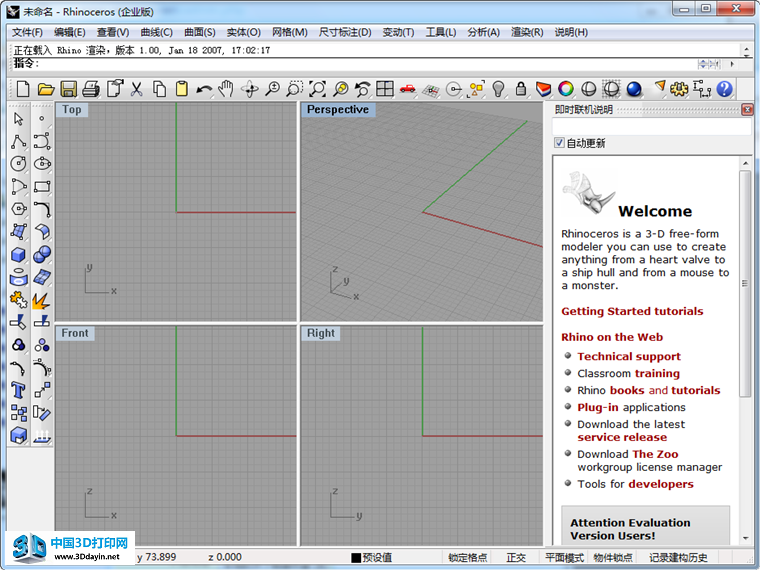
Task: Open the color wheel icon
Action: coord(566,89)
